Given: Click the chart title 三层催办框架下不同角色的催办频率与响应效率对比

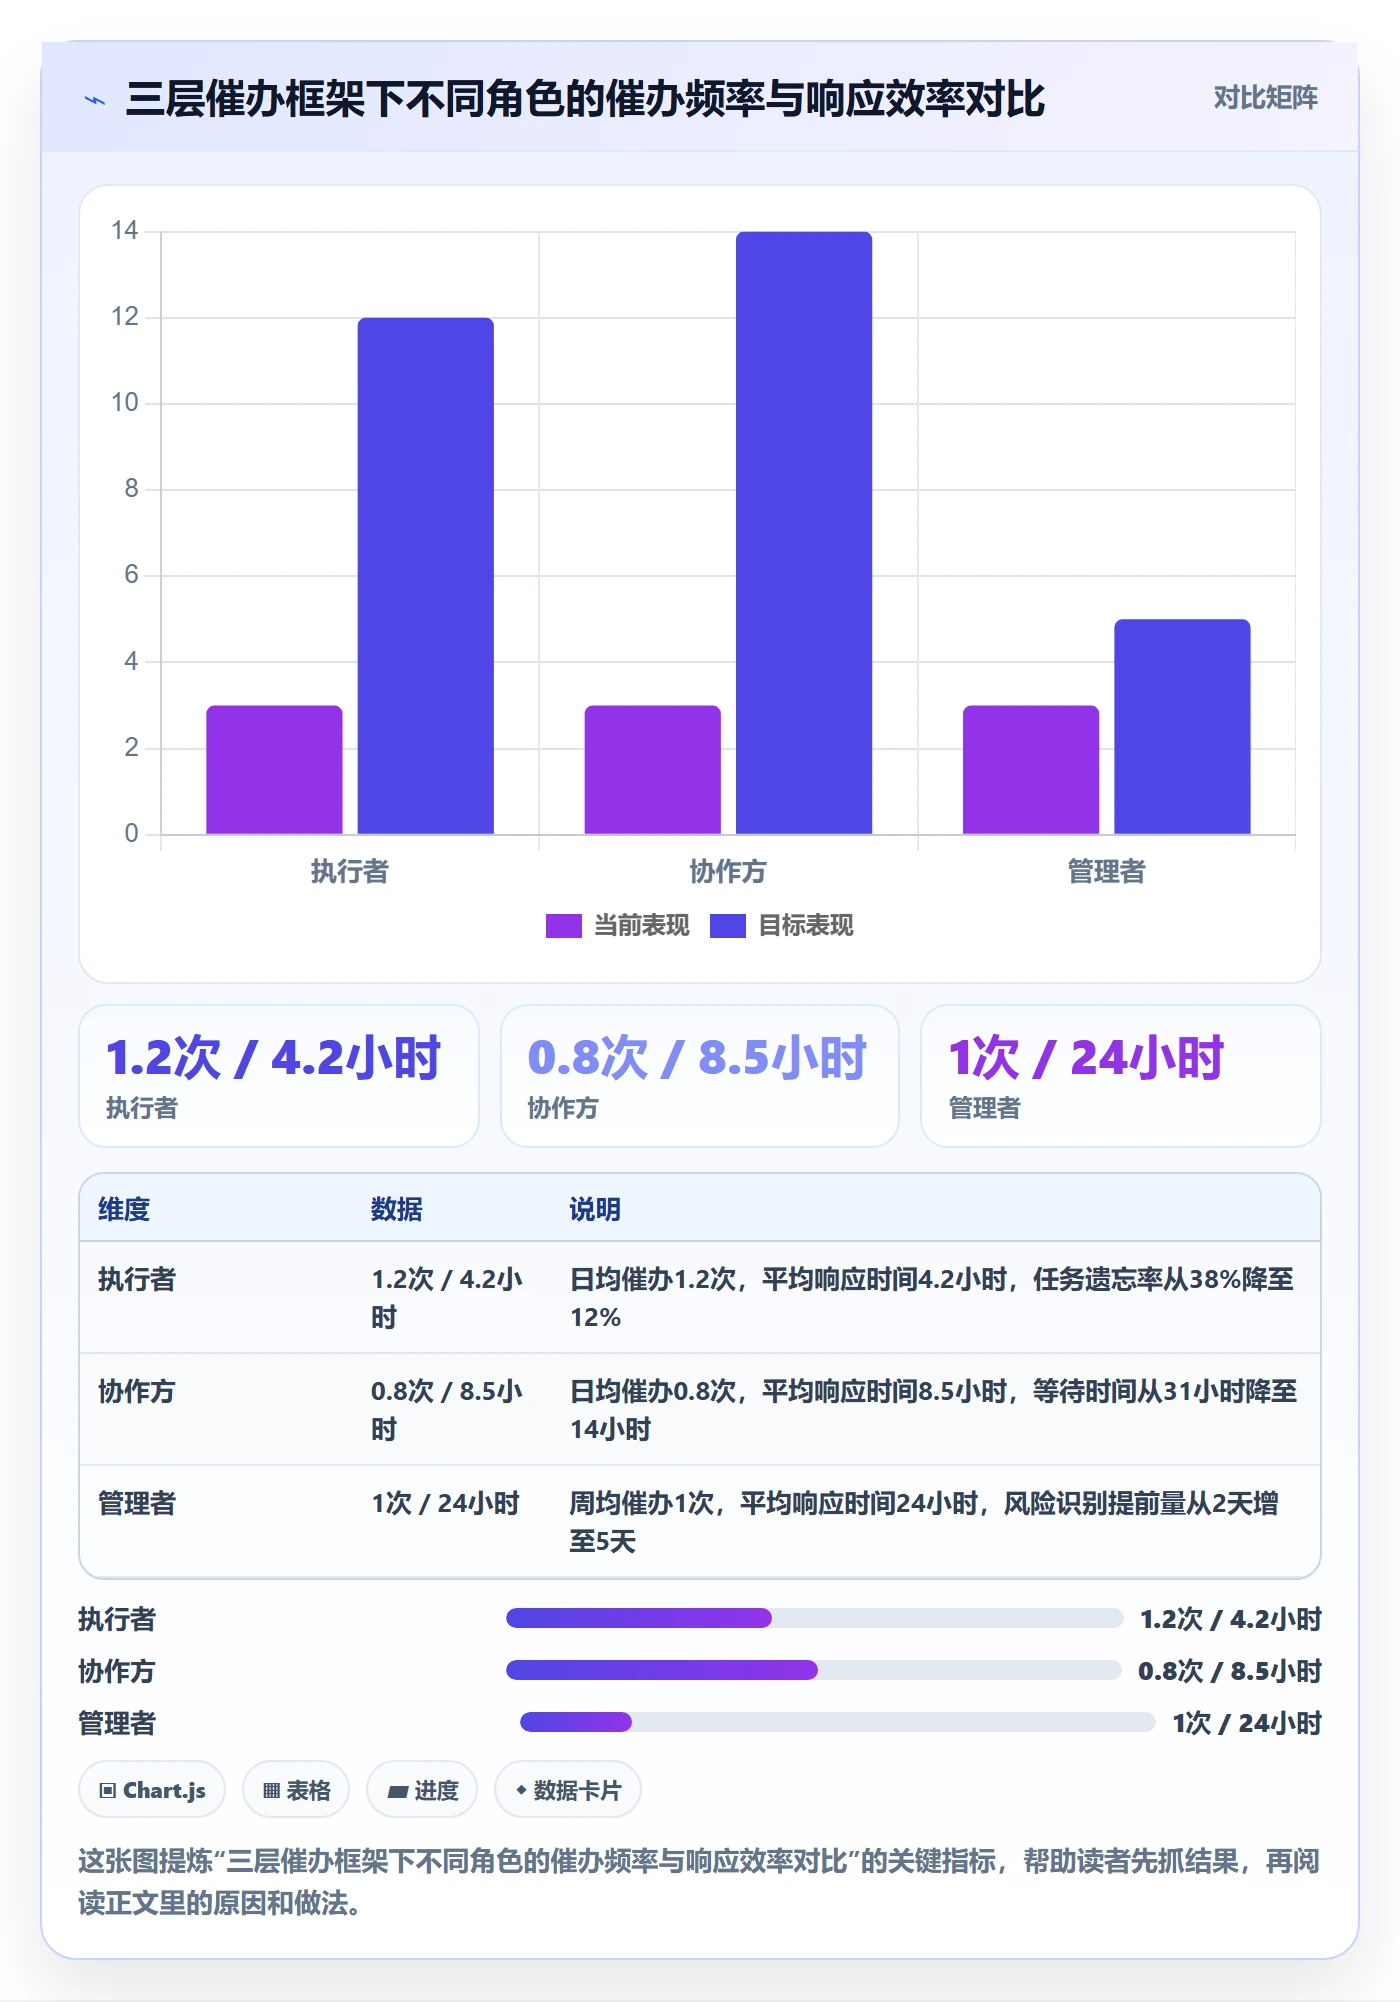Looking at the screenshot, I should [586, 99].
